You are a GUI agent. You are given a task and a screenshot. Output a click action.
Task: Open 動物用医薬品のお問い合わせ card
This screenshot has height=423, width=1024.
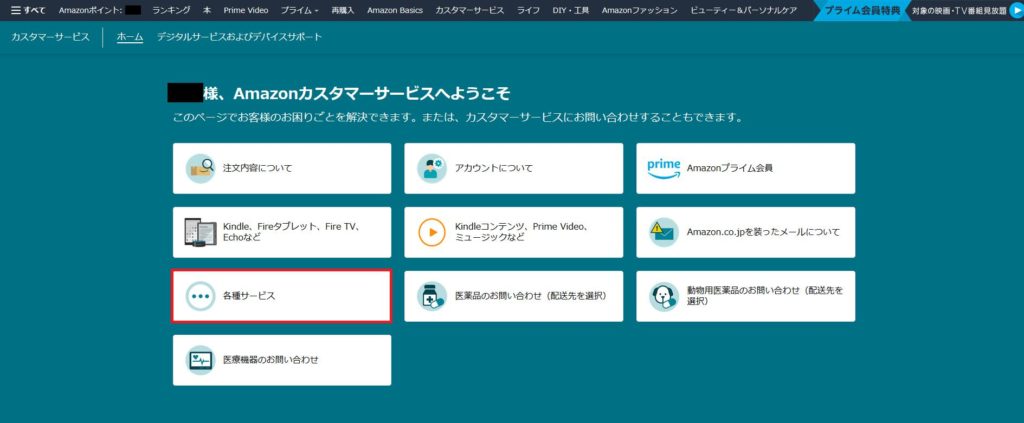click(746, 296)
